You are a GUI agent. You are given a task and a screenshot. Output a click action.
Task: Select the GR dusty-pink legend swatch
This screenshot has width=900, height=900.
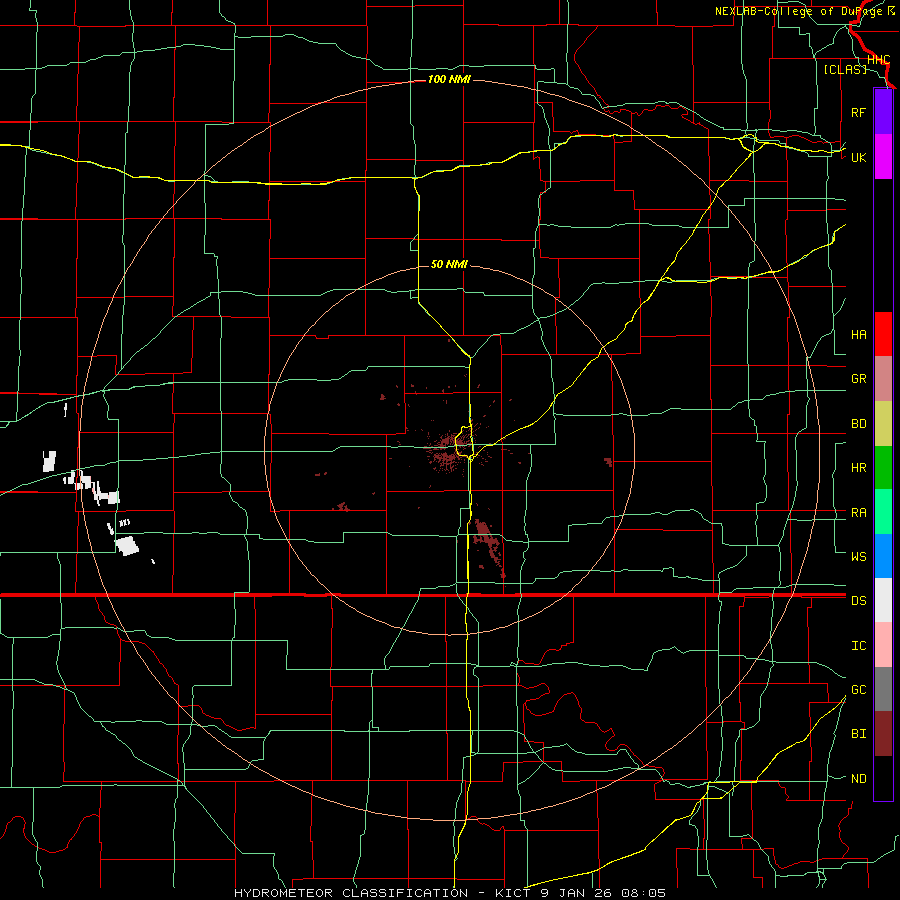coord(883,379)
